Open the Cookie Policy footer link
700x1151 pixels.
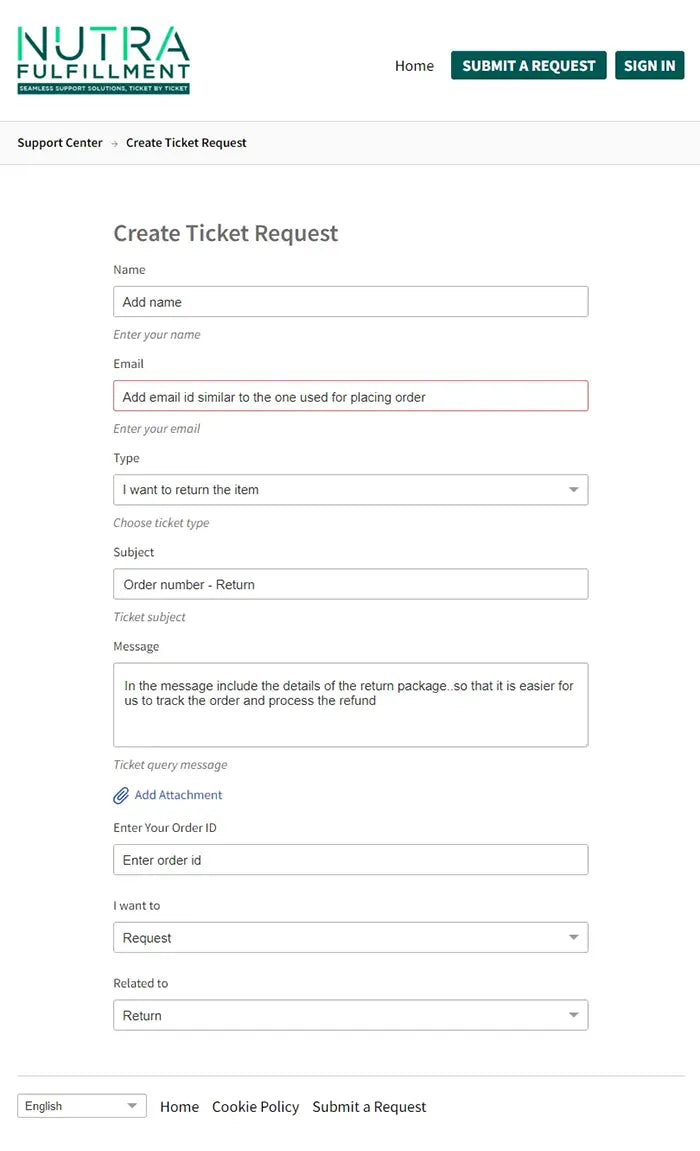tap(255, 1107)
